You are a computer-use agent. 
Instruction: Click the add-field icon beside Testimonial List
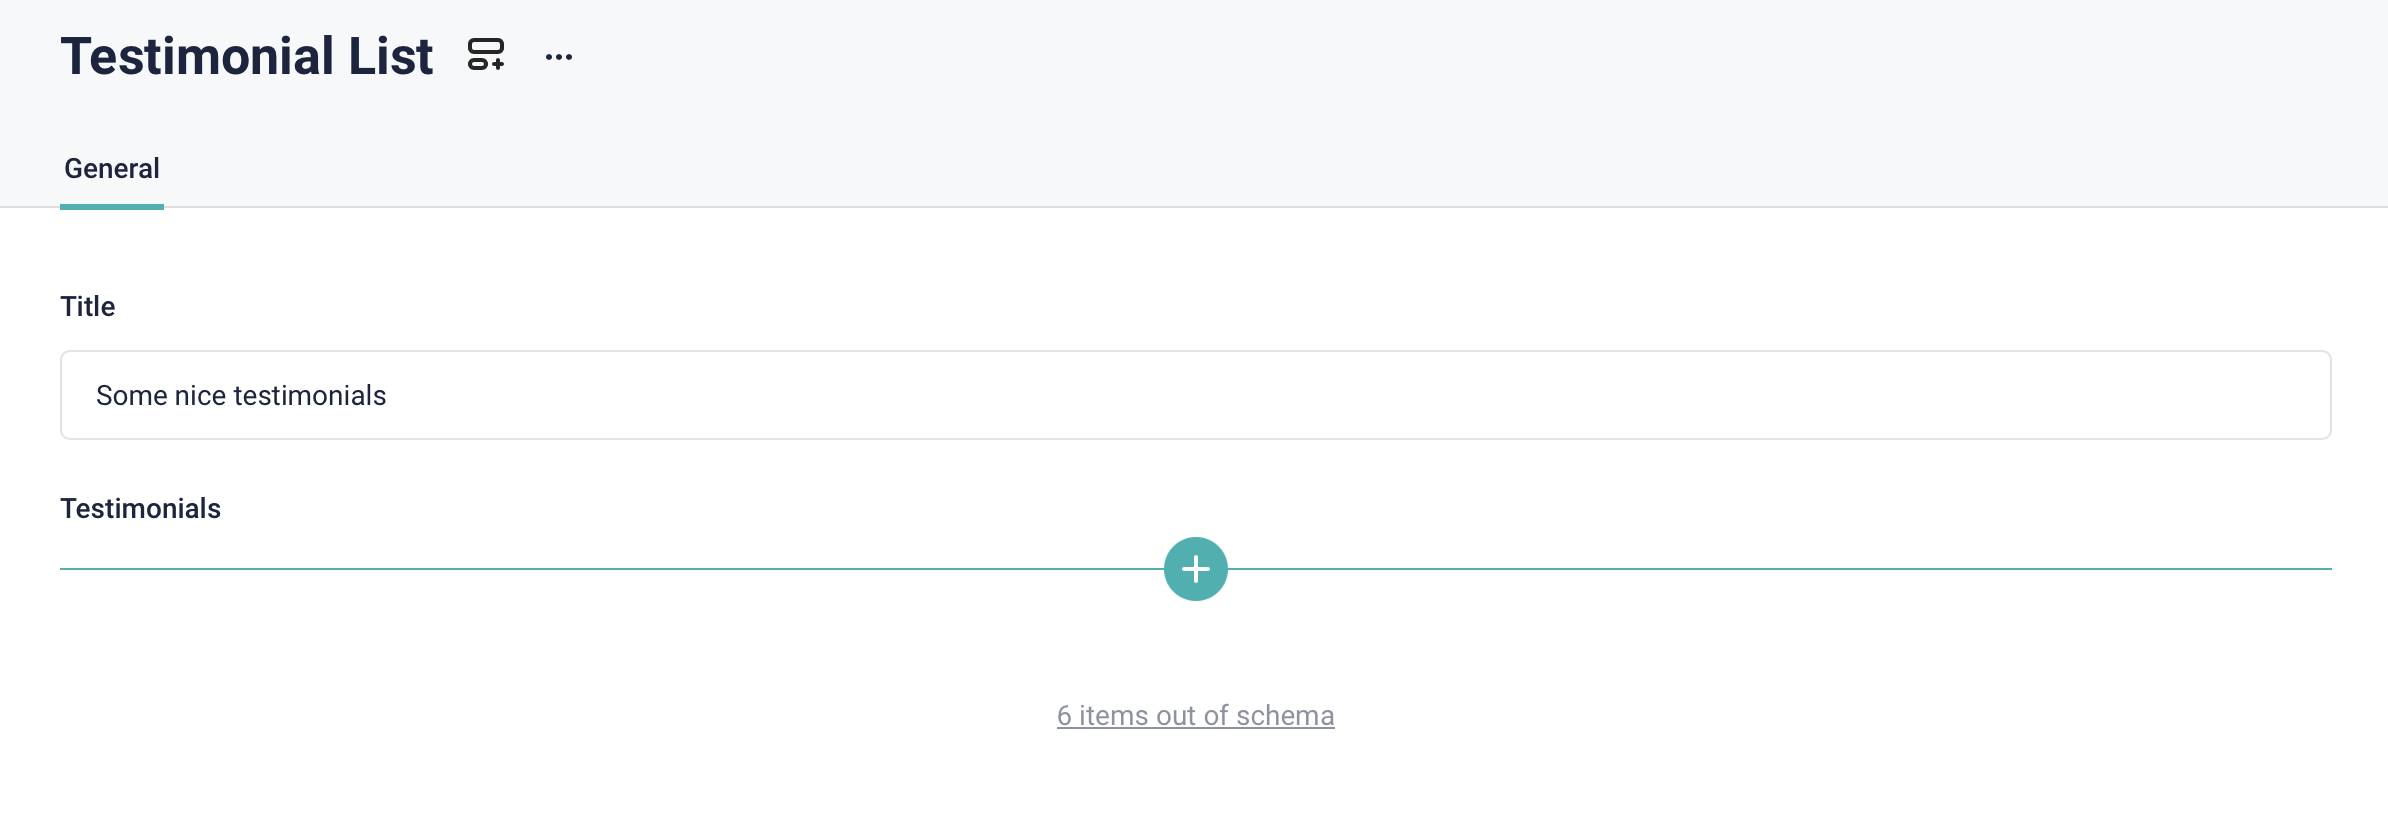coord(486,55)
